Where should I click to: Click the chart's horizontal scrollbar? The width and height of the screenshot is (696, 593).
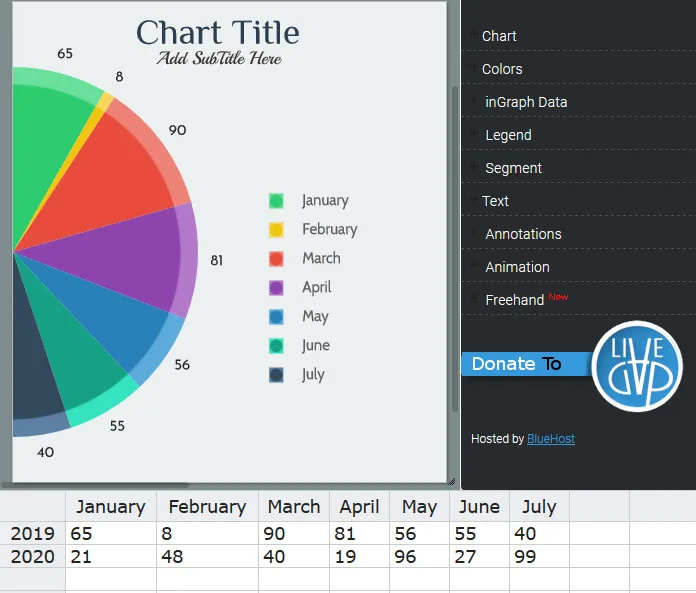point(95,485)
